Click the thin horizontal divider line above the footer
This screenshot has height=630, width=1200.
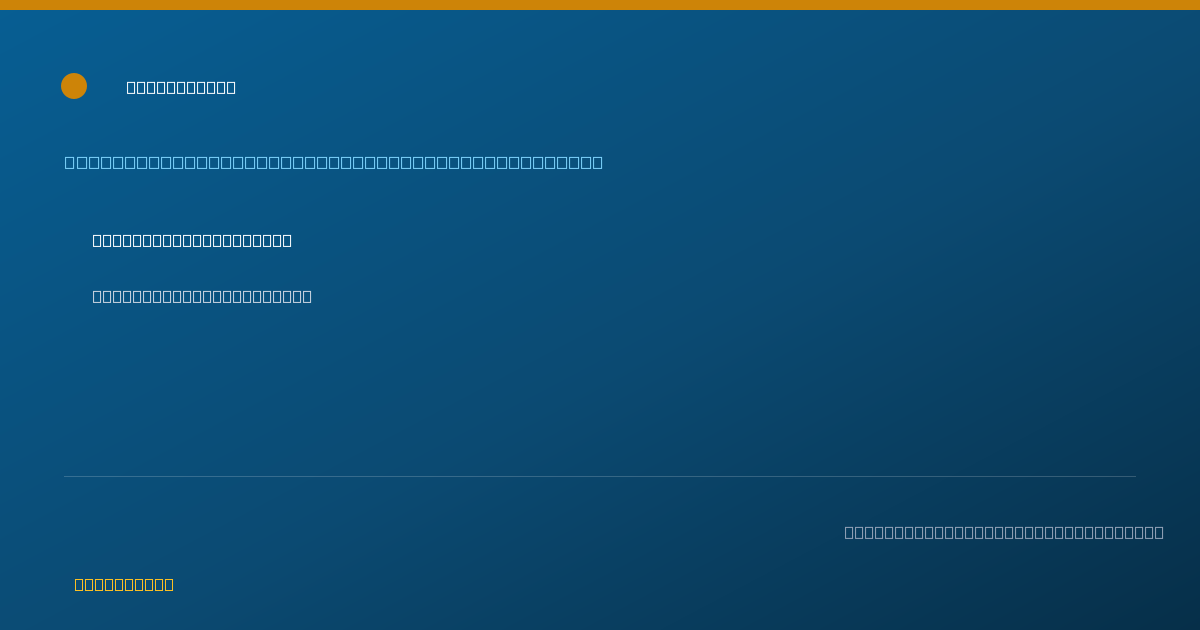pos(600,476)
